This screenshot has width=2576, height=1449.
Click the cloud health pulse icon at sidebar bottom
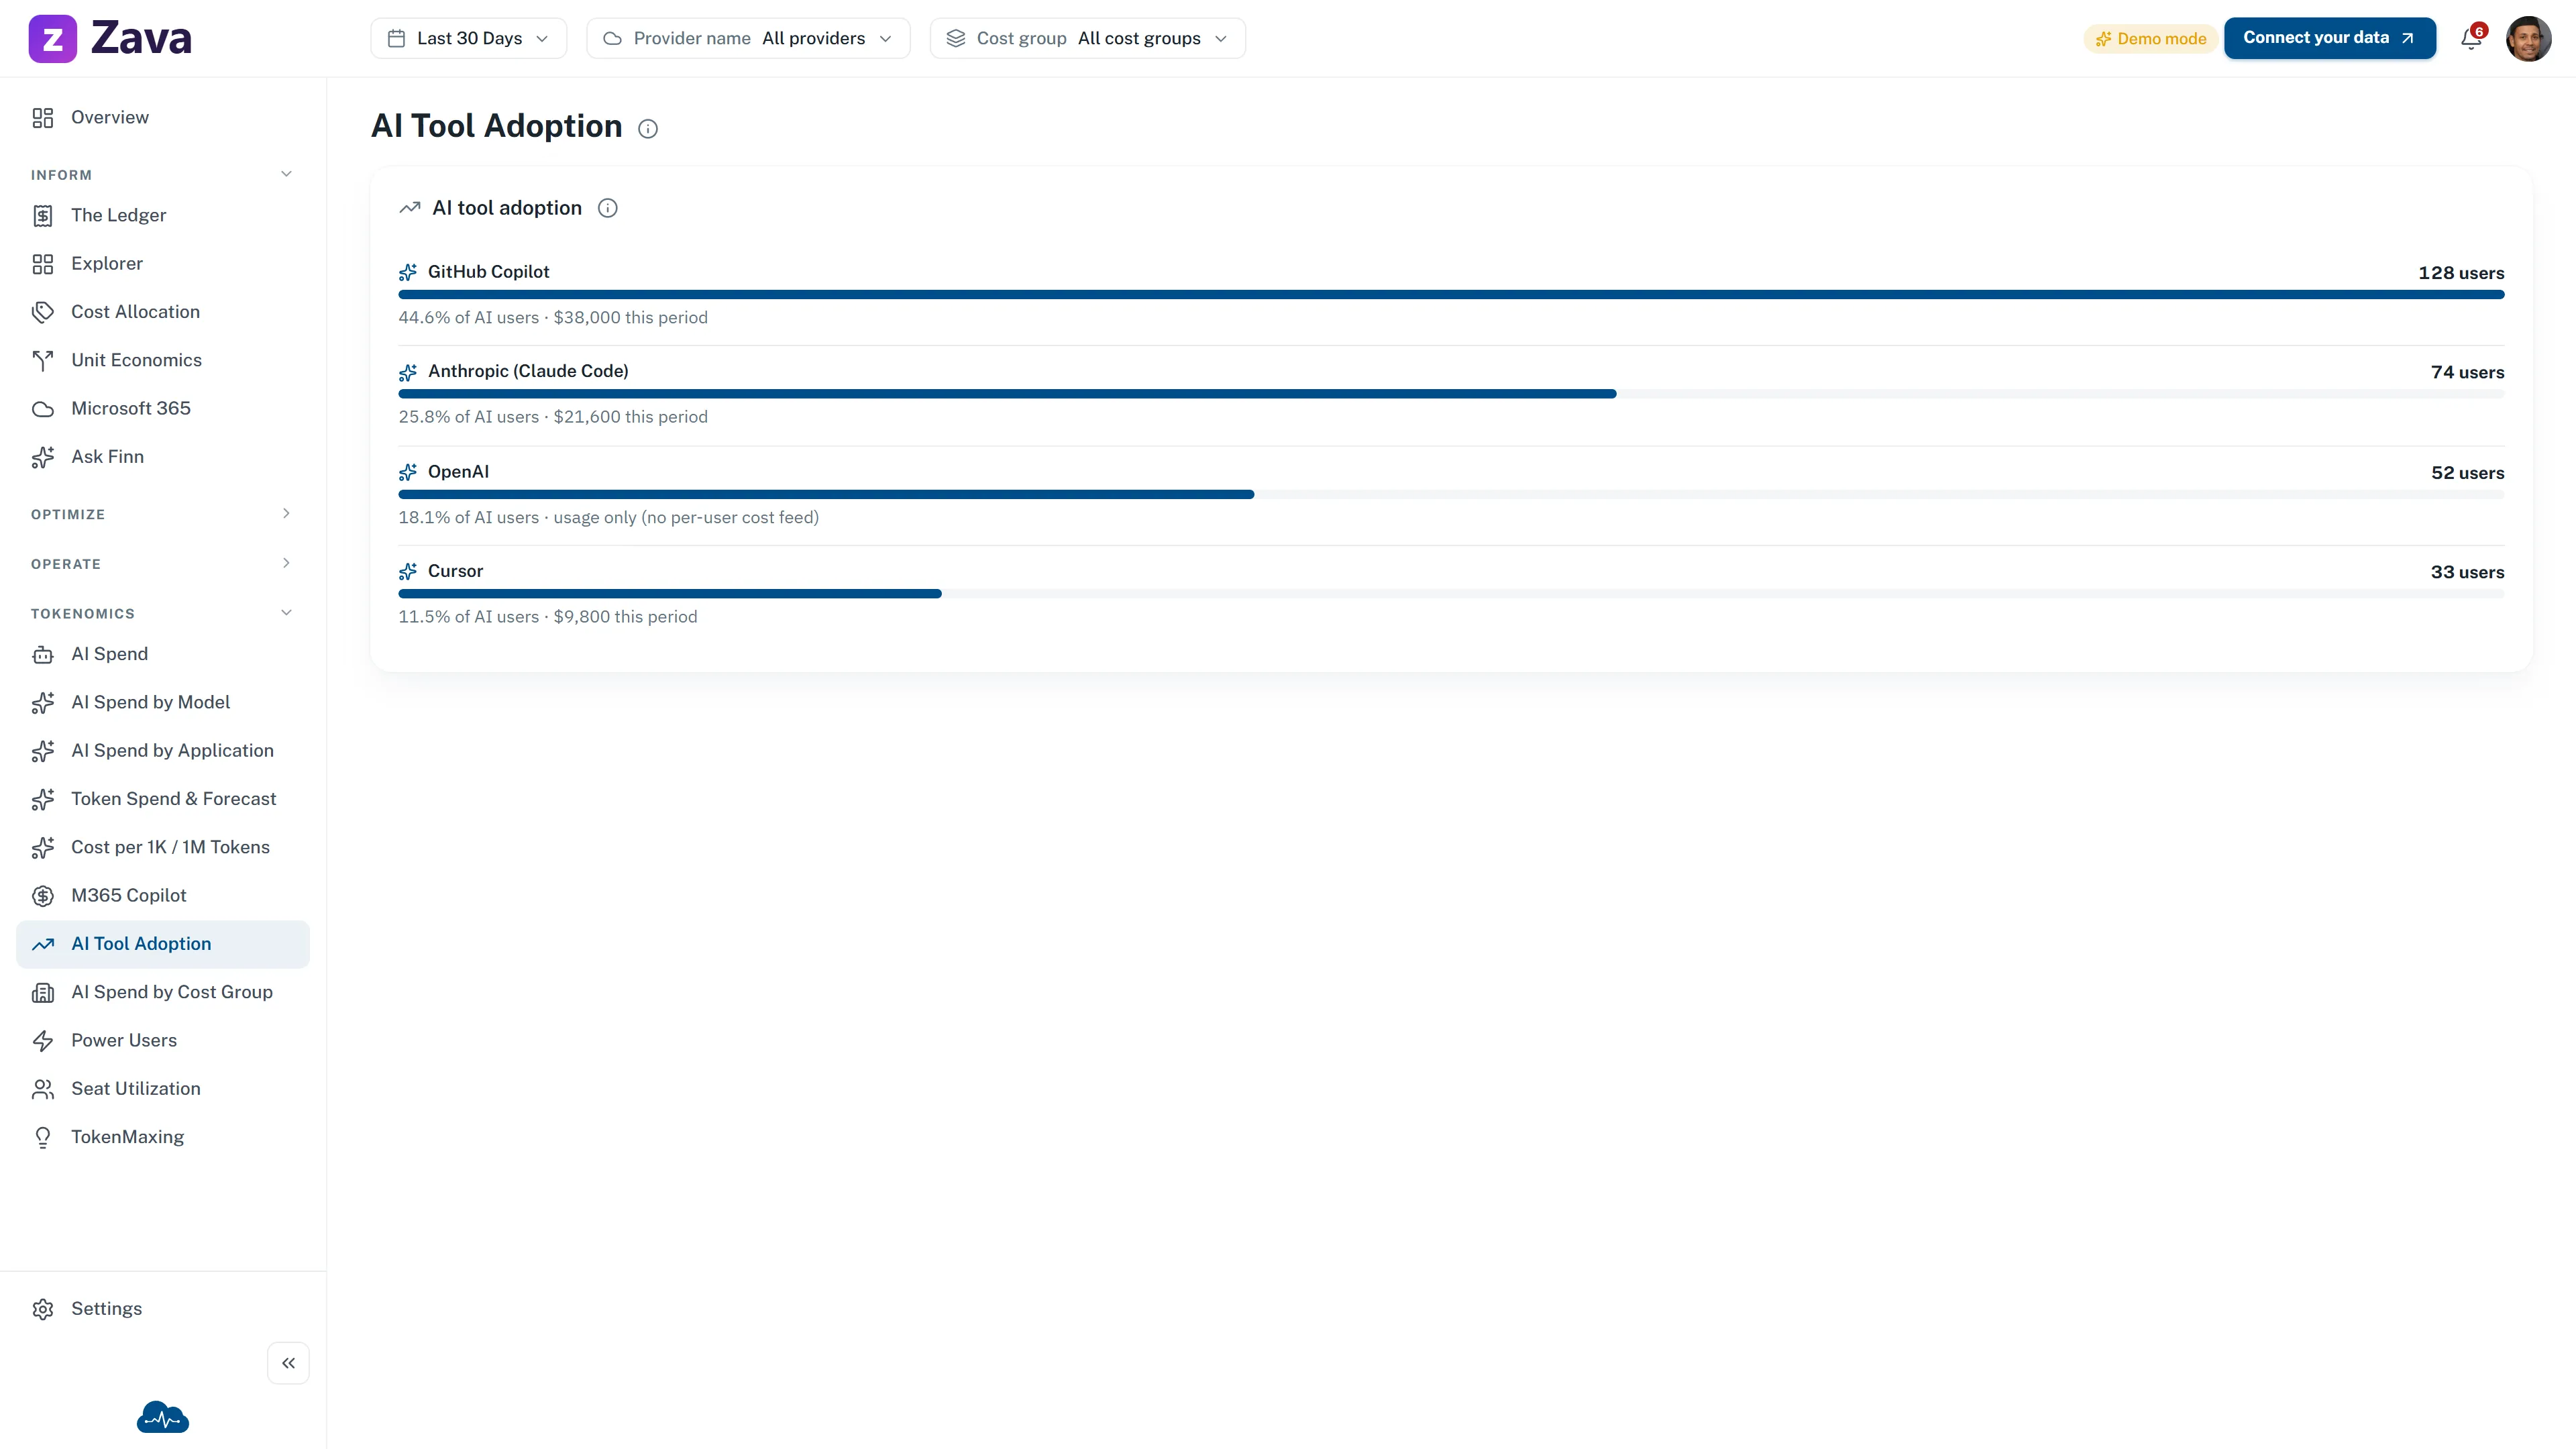point(163,1417)
